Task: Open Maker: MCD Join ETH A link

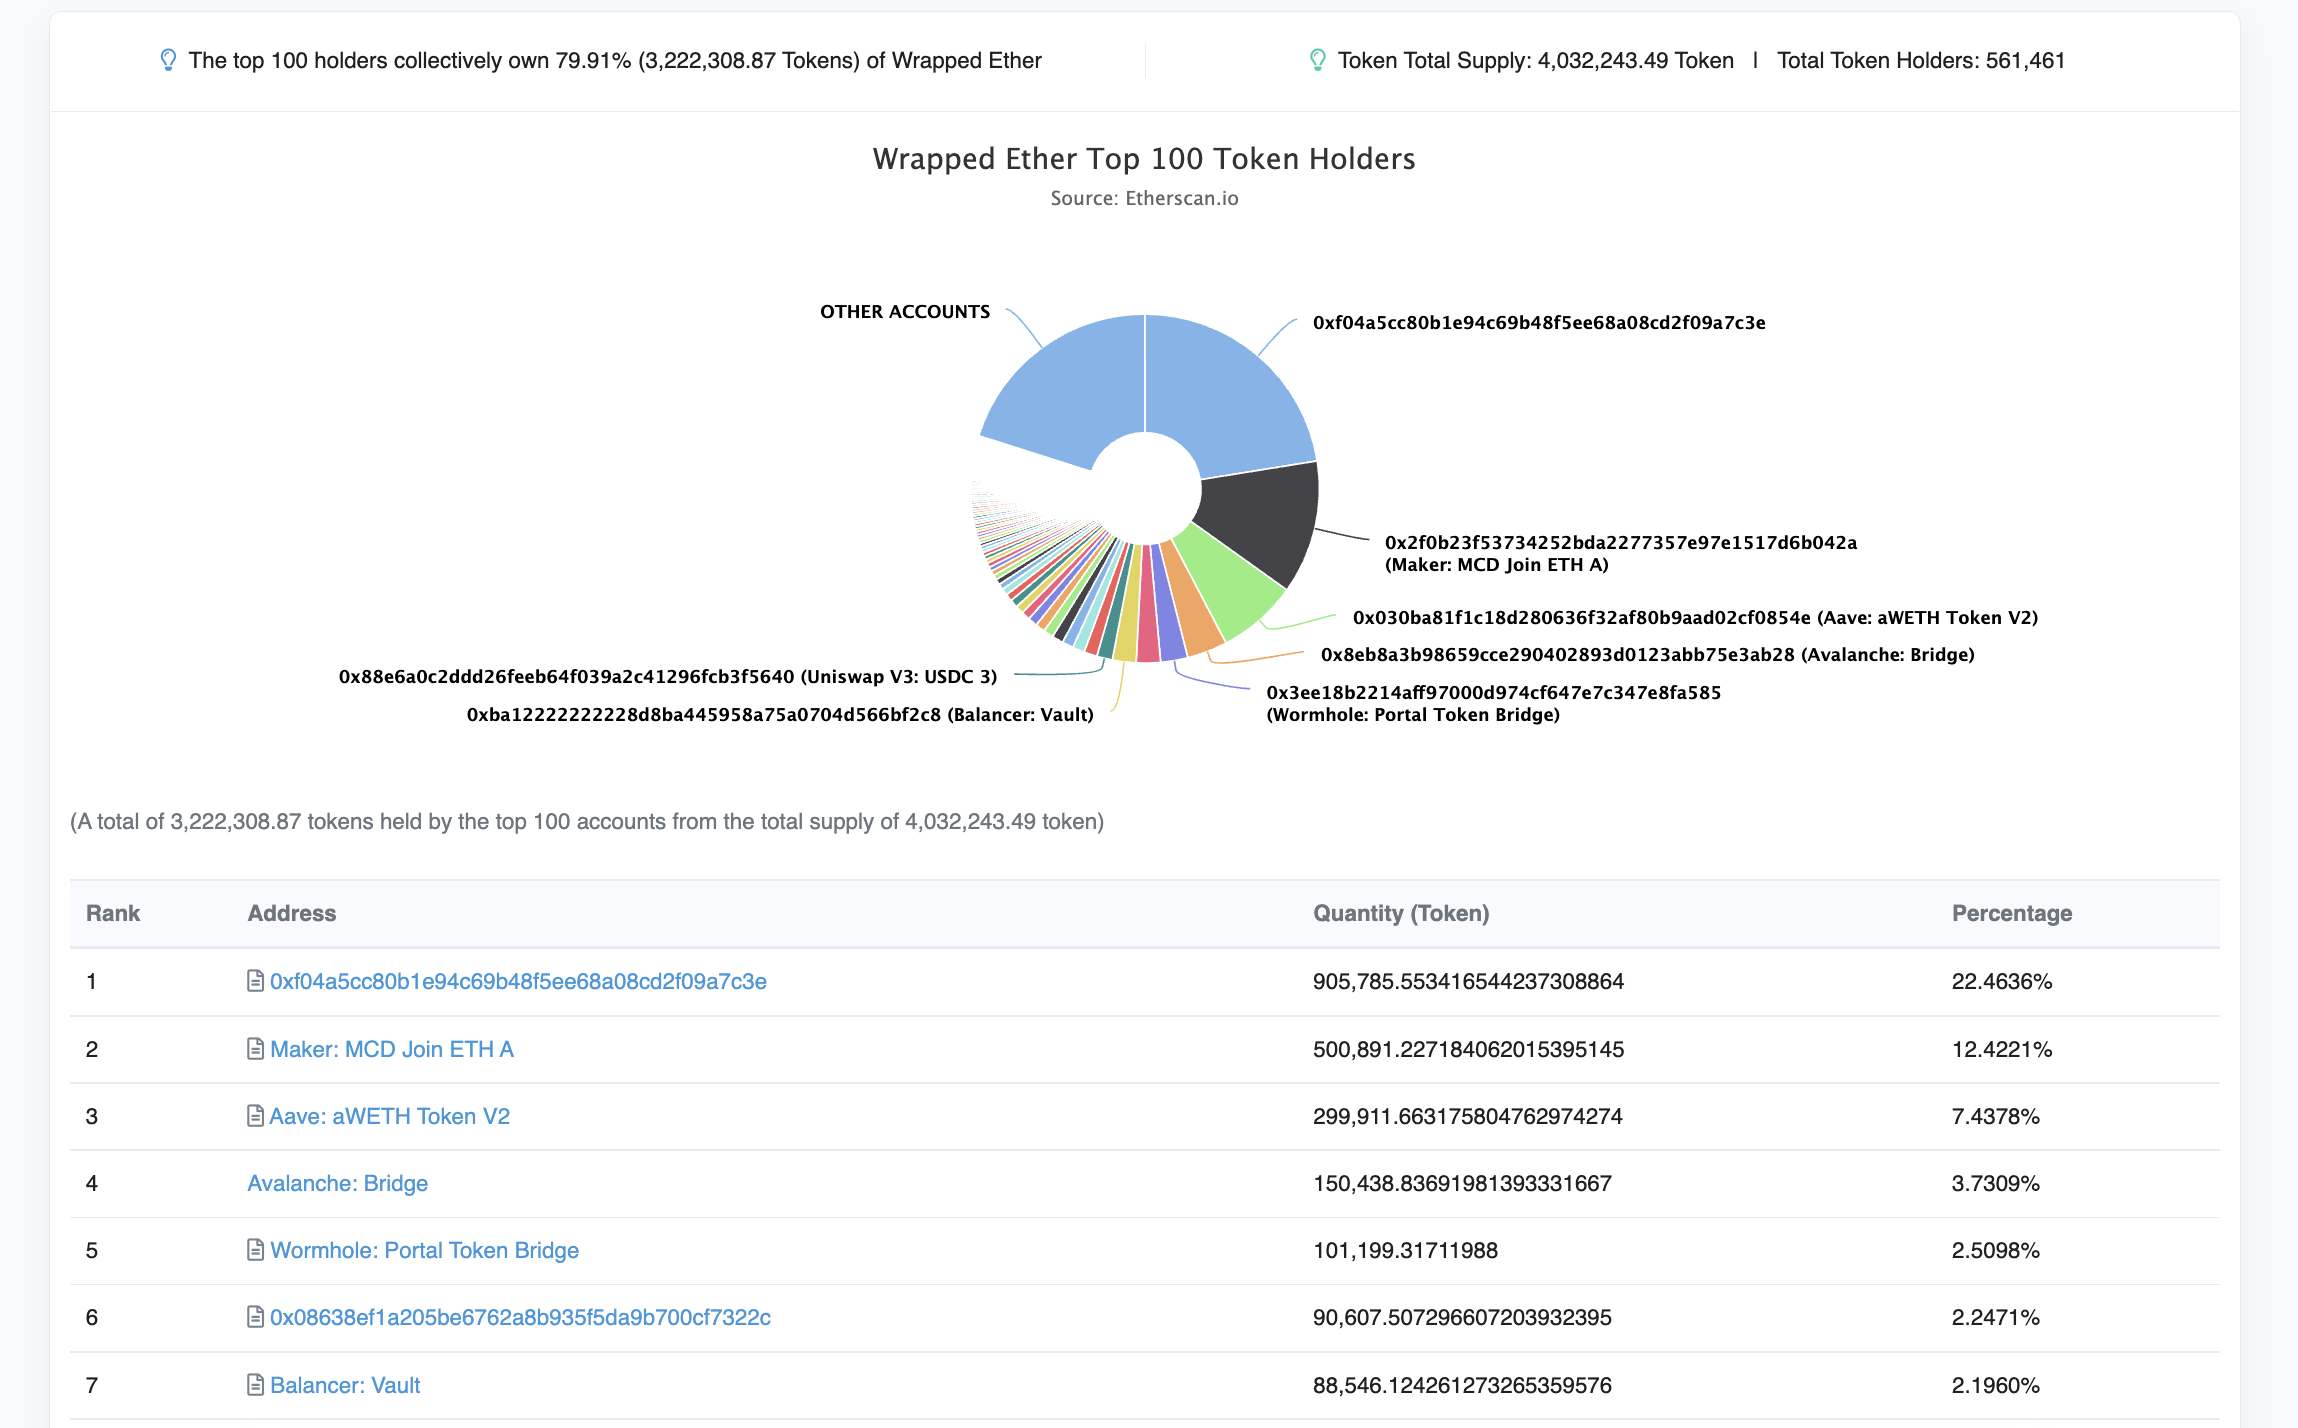Action: 392,1049
